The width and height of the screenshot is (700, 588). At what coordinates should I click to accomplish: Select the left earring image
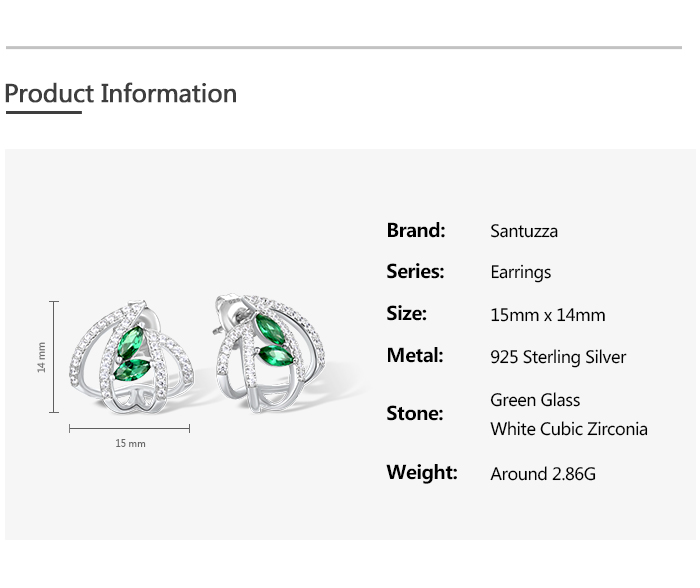click(132, 357)
